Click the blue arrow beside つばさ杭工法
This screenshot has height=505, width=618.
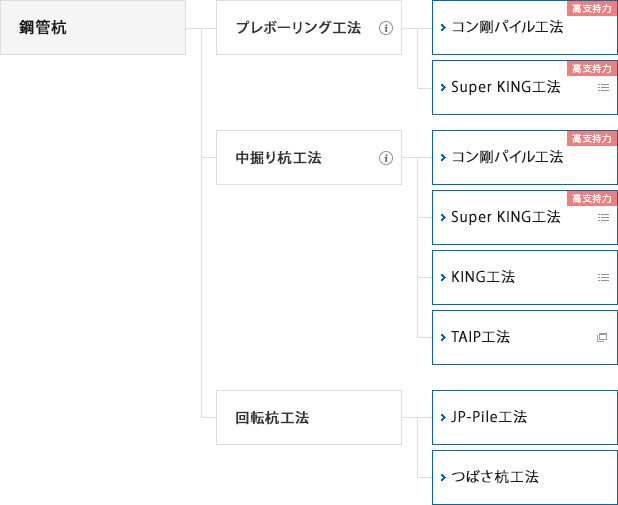point(442,477)
